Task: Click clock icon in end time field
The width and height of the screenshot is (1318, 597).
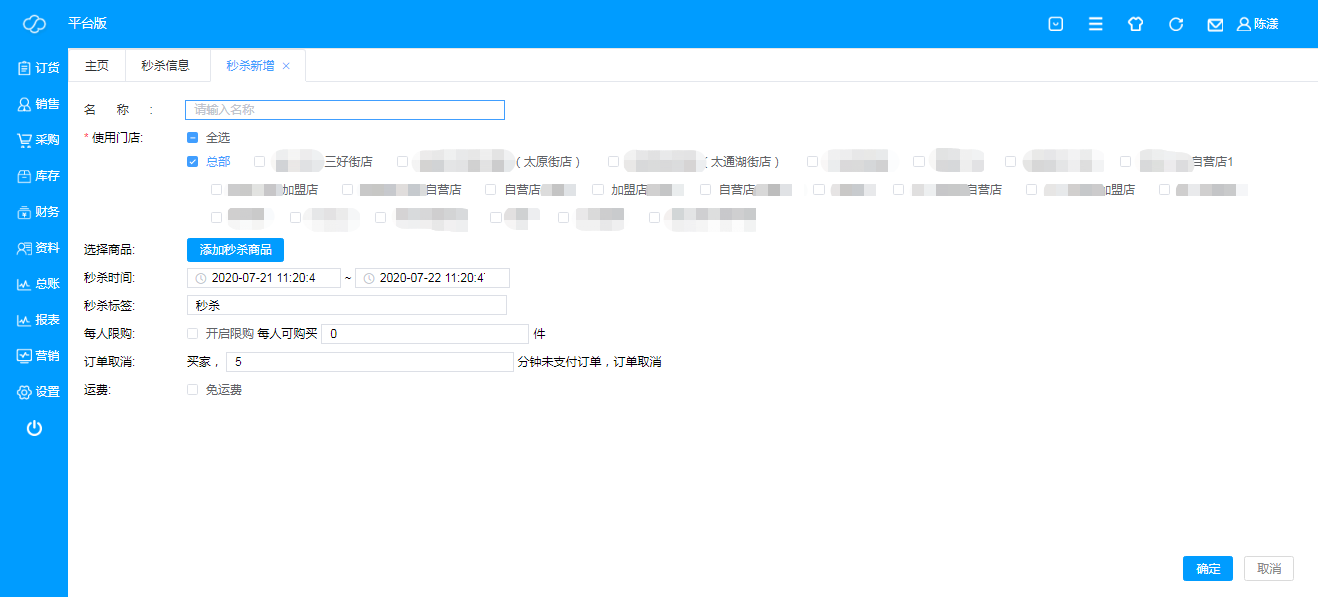Action: pos(369,278)
